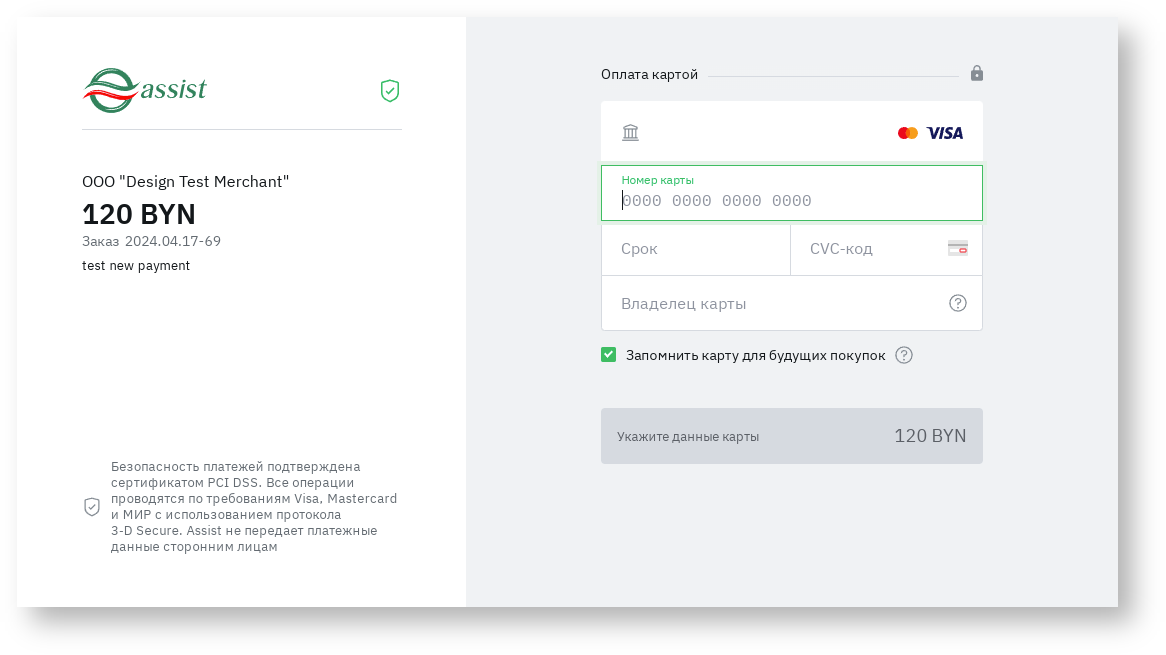The height and width of the screenshot is (655, 1166).
Task: Select the CVC-код input field
Action: [x=870, y=249]
